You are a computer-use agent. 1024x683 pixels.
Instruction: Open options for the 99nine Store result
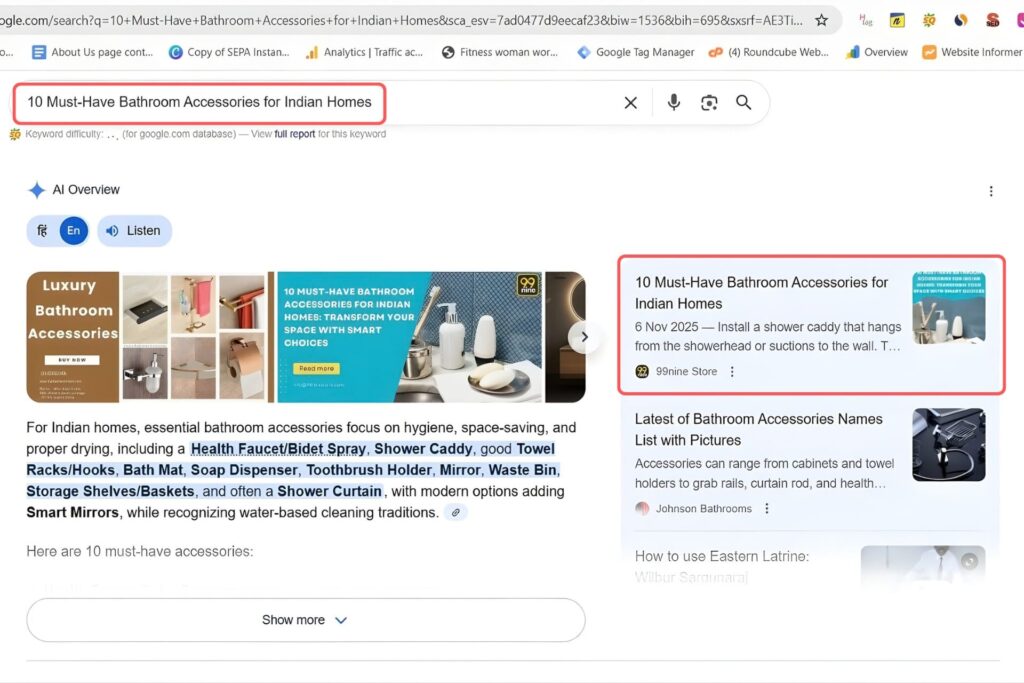click(733, 371)
